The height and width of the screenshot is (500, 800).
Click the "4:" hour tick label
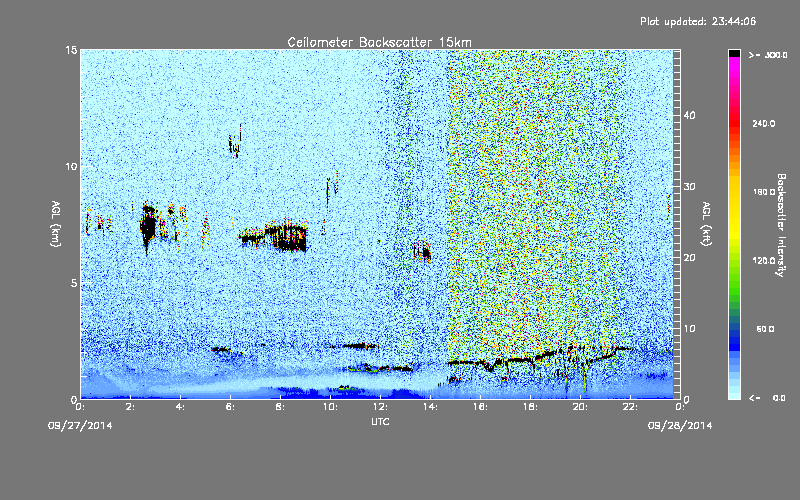(x=181, y=407)
